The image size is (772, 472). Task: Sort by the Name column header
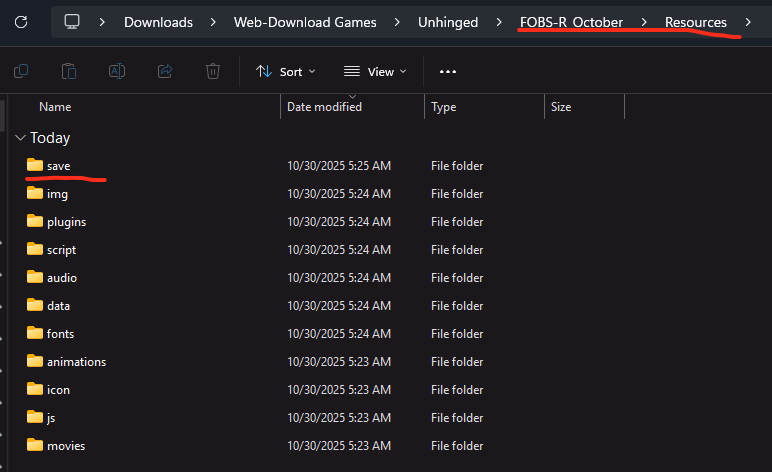pyautogui.click(x=55, y=106)
